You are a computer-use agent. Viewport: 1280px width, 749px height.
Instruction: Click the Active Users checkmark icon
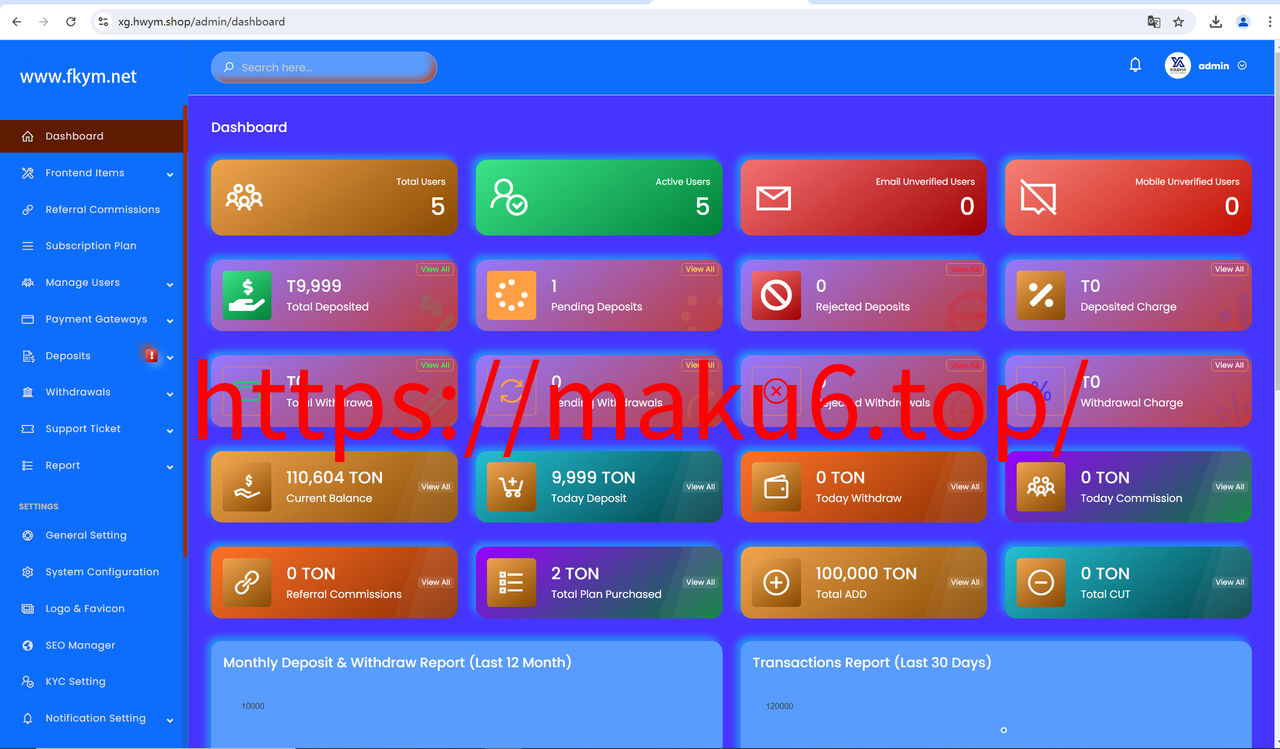[x=509, y=196]
